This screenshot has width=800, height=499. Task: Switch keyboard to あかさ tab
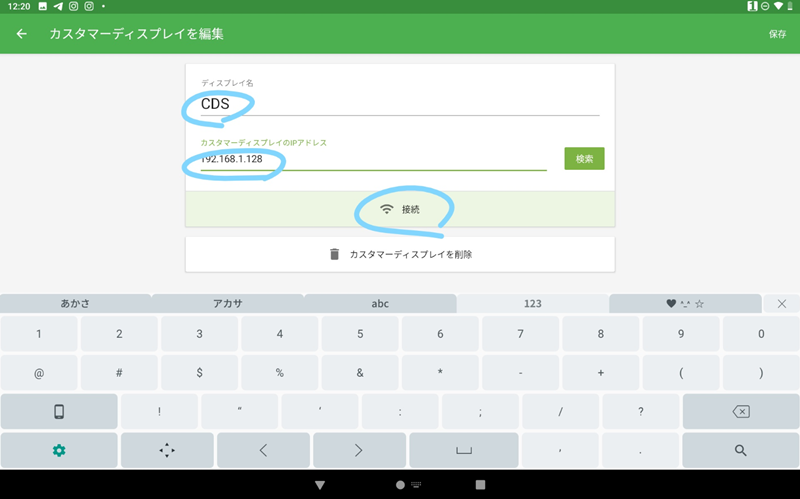coord(76,304)
